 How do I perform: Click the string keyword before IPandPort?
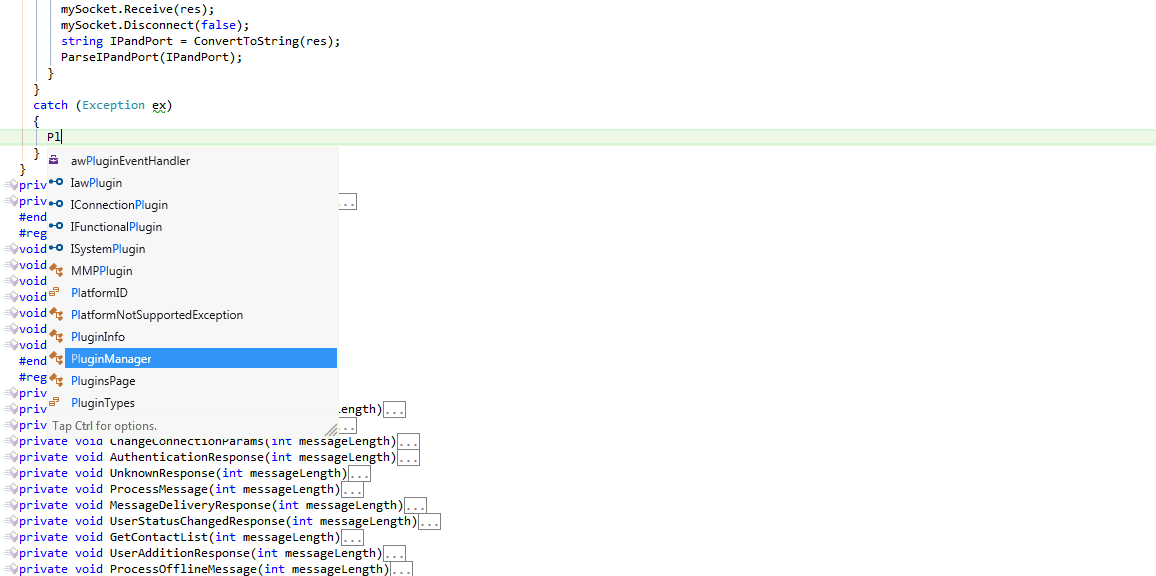click(82, 41)
